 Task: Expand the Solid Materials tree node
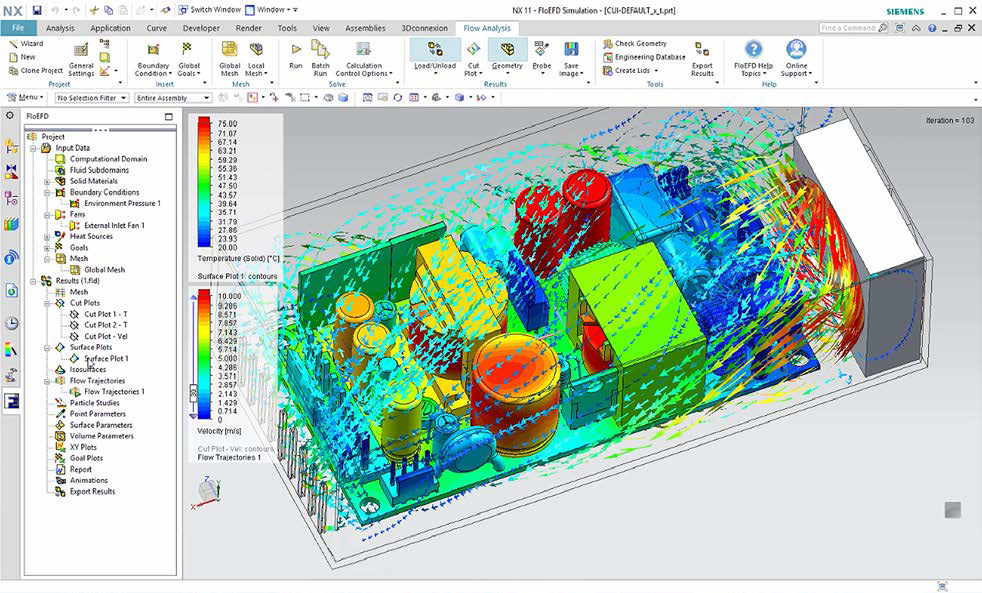pos(47,181)
